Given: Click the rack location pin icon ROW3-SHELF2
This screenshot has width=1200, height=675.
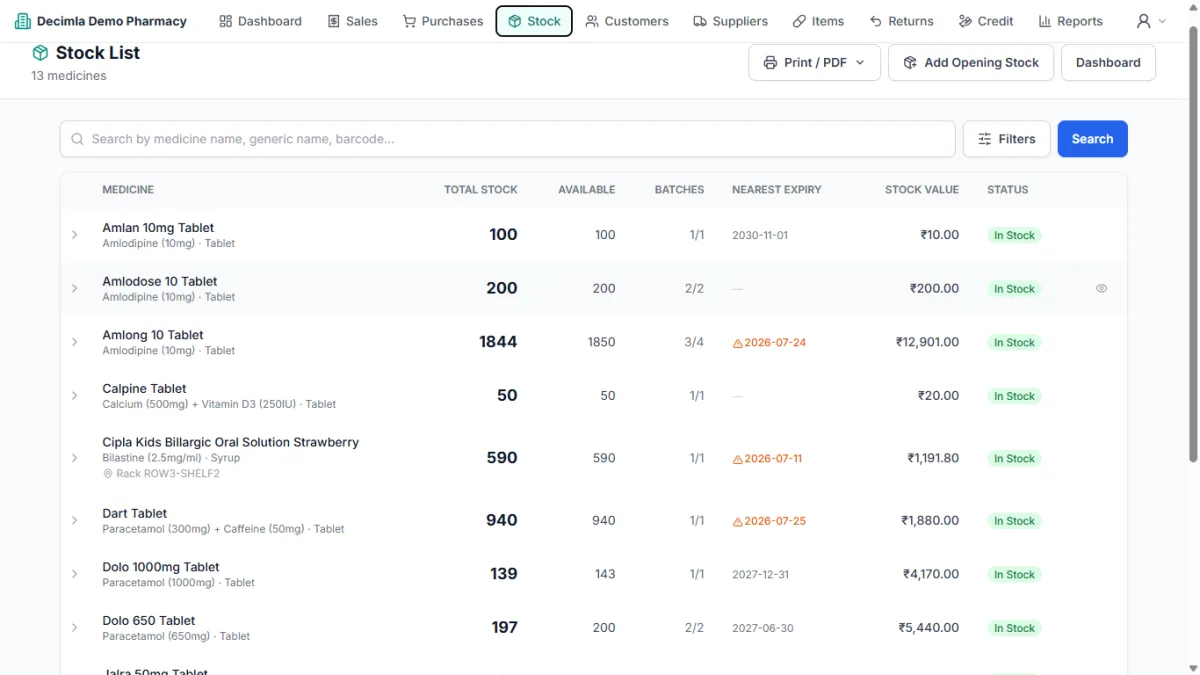Looking at the screenshot, I should pos(108,474).
